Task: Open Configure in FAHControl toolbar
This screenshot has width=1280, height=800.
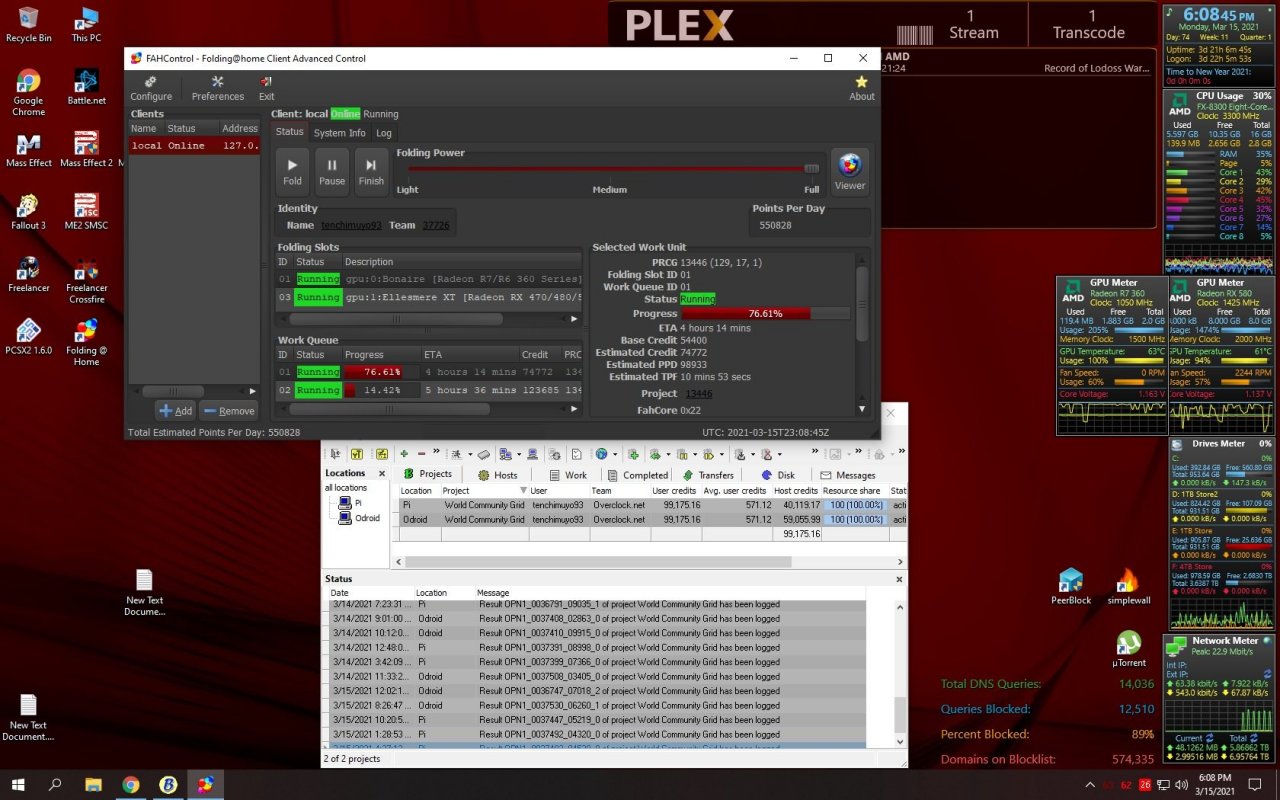Action: [x=151, y=88]
